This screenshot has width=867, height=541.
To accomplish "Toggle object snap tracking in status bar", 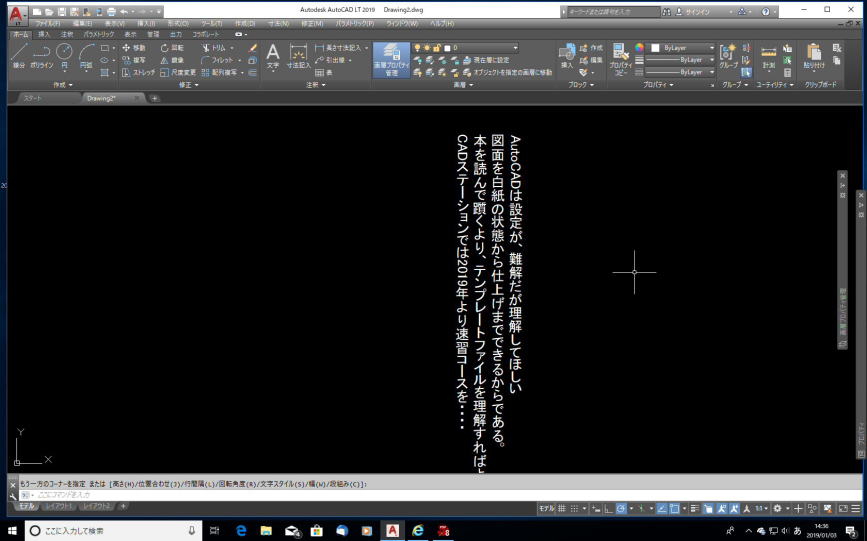I will click(x=662, y=508).
